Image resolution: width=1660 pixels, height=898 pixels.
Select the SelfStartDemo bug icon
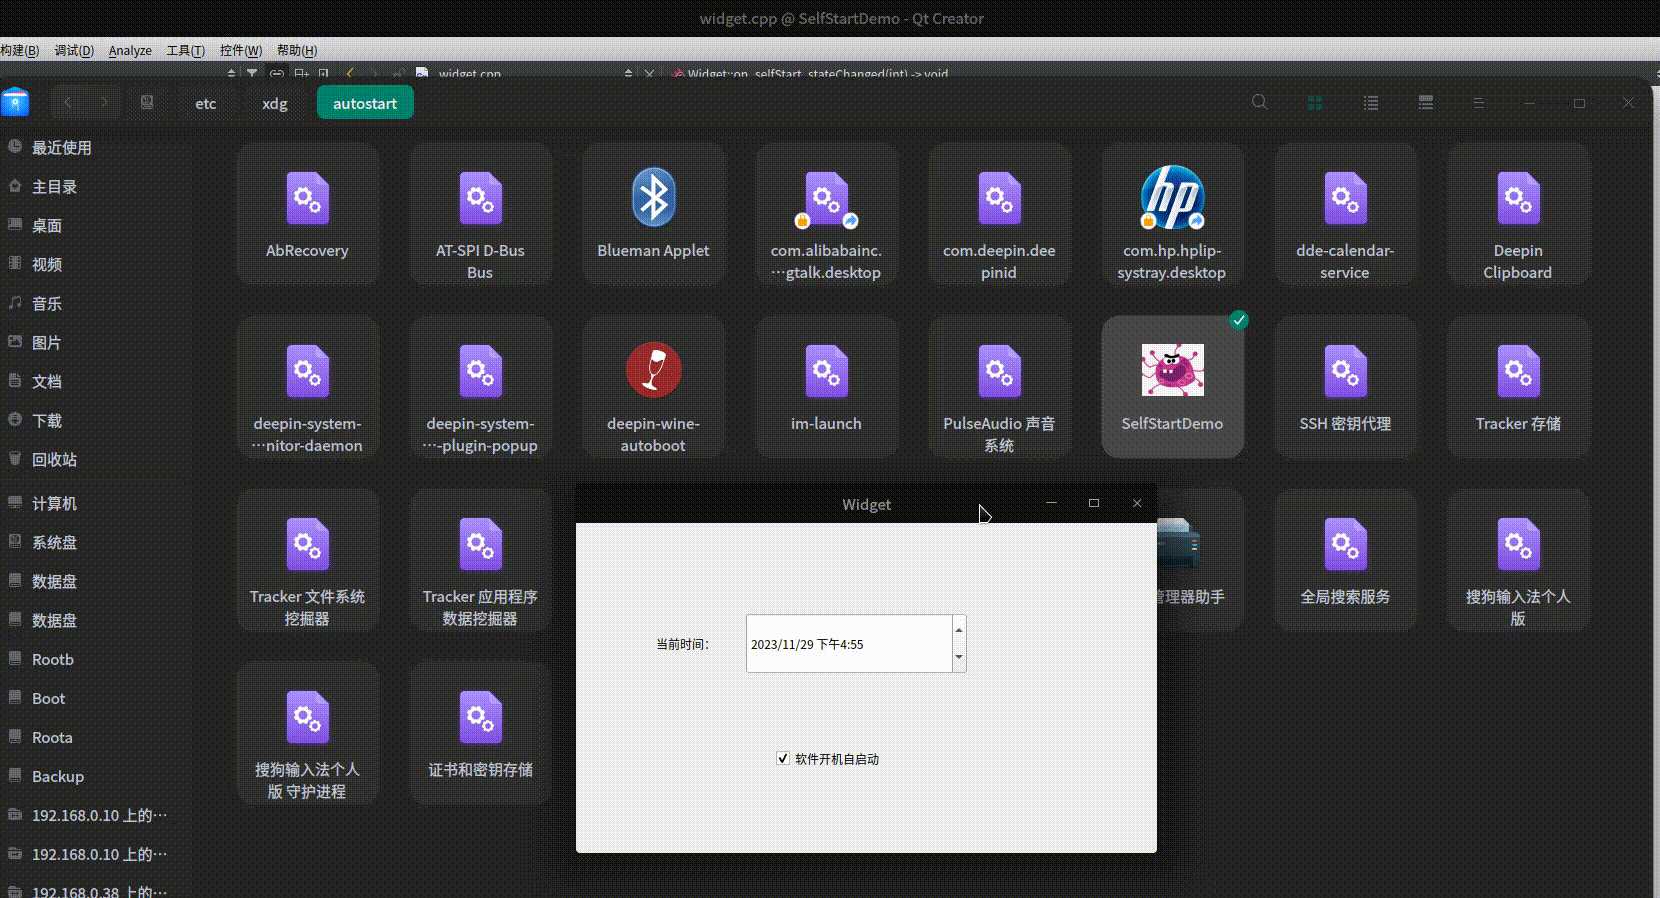tap(1172, 370)
